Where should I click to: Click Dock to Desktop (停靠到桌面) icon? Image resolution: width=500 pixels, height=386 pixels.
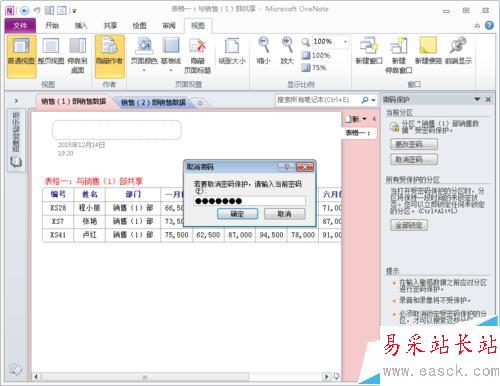click(77, 56)
